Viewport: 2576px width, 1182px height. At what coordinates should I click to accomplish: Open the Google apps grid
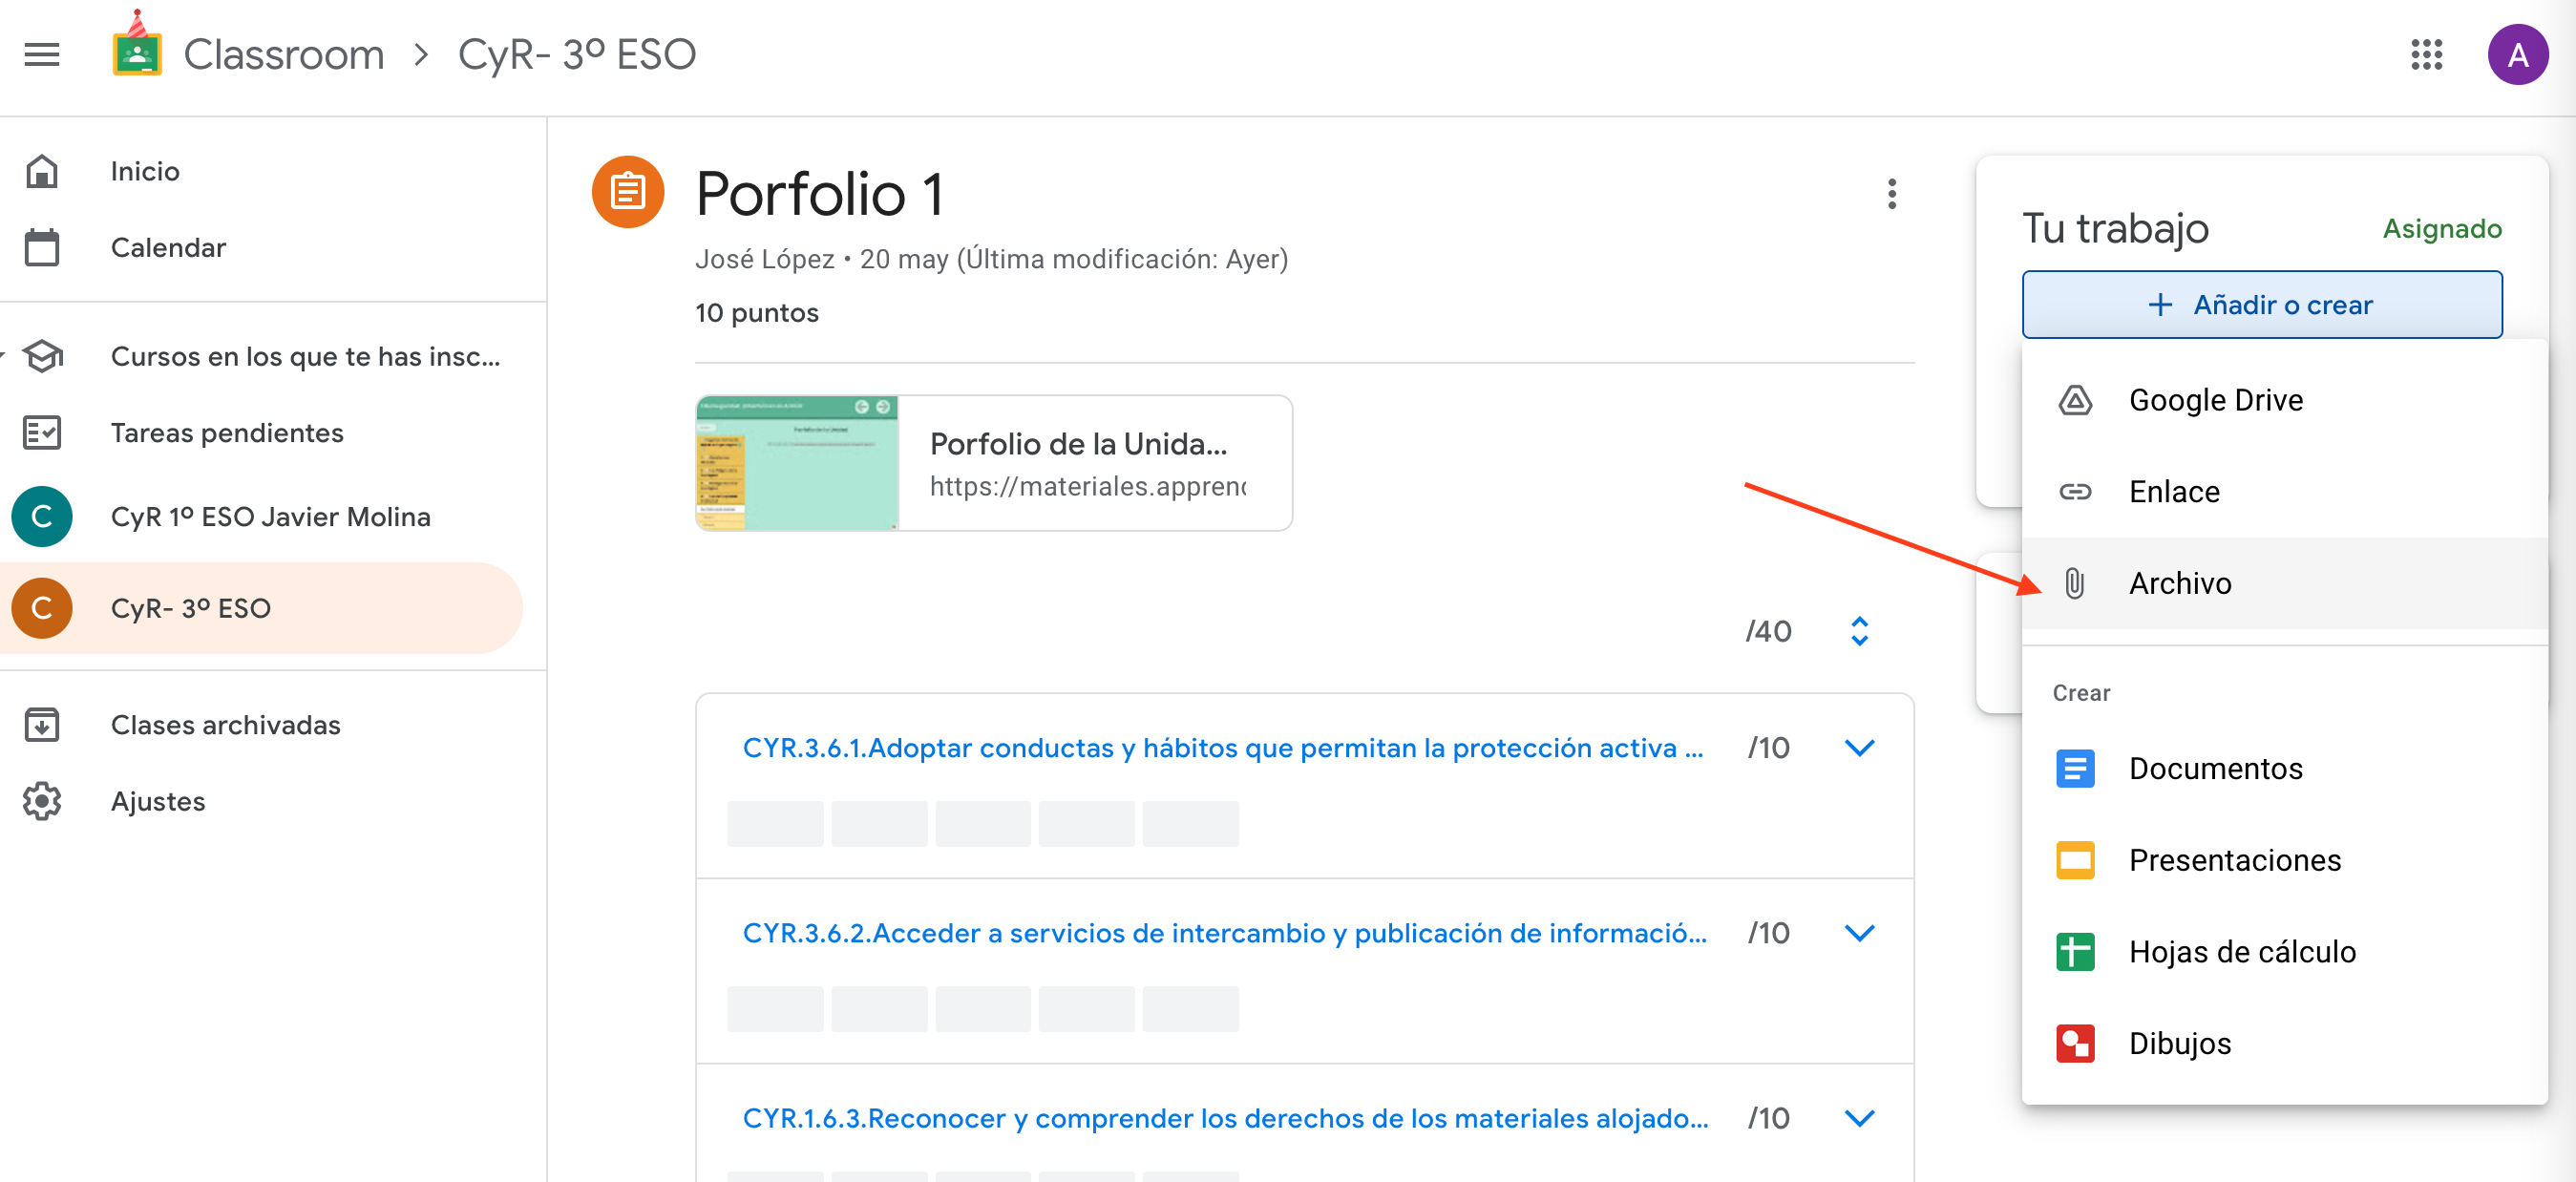point(2426,54)
